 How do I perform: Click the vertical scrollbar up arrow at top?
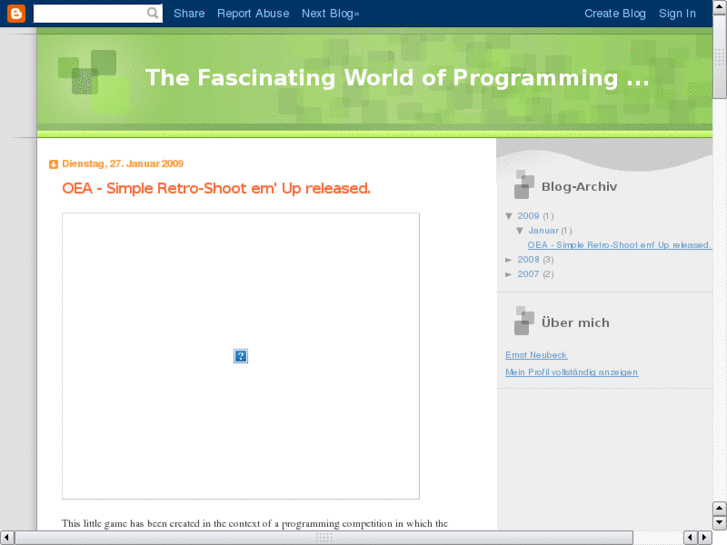[x=720, y=7]
